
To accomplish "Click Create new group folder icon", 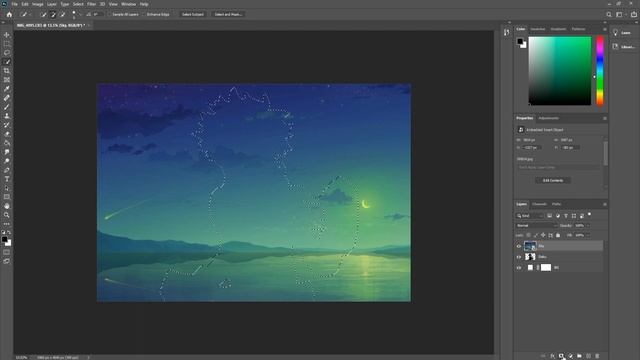I will [579, 356].
